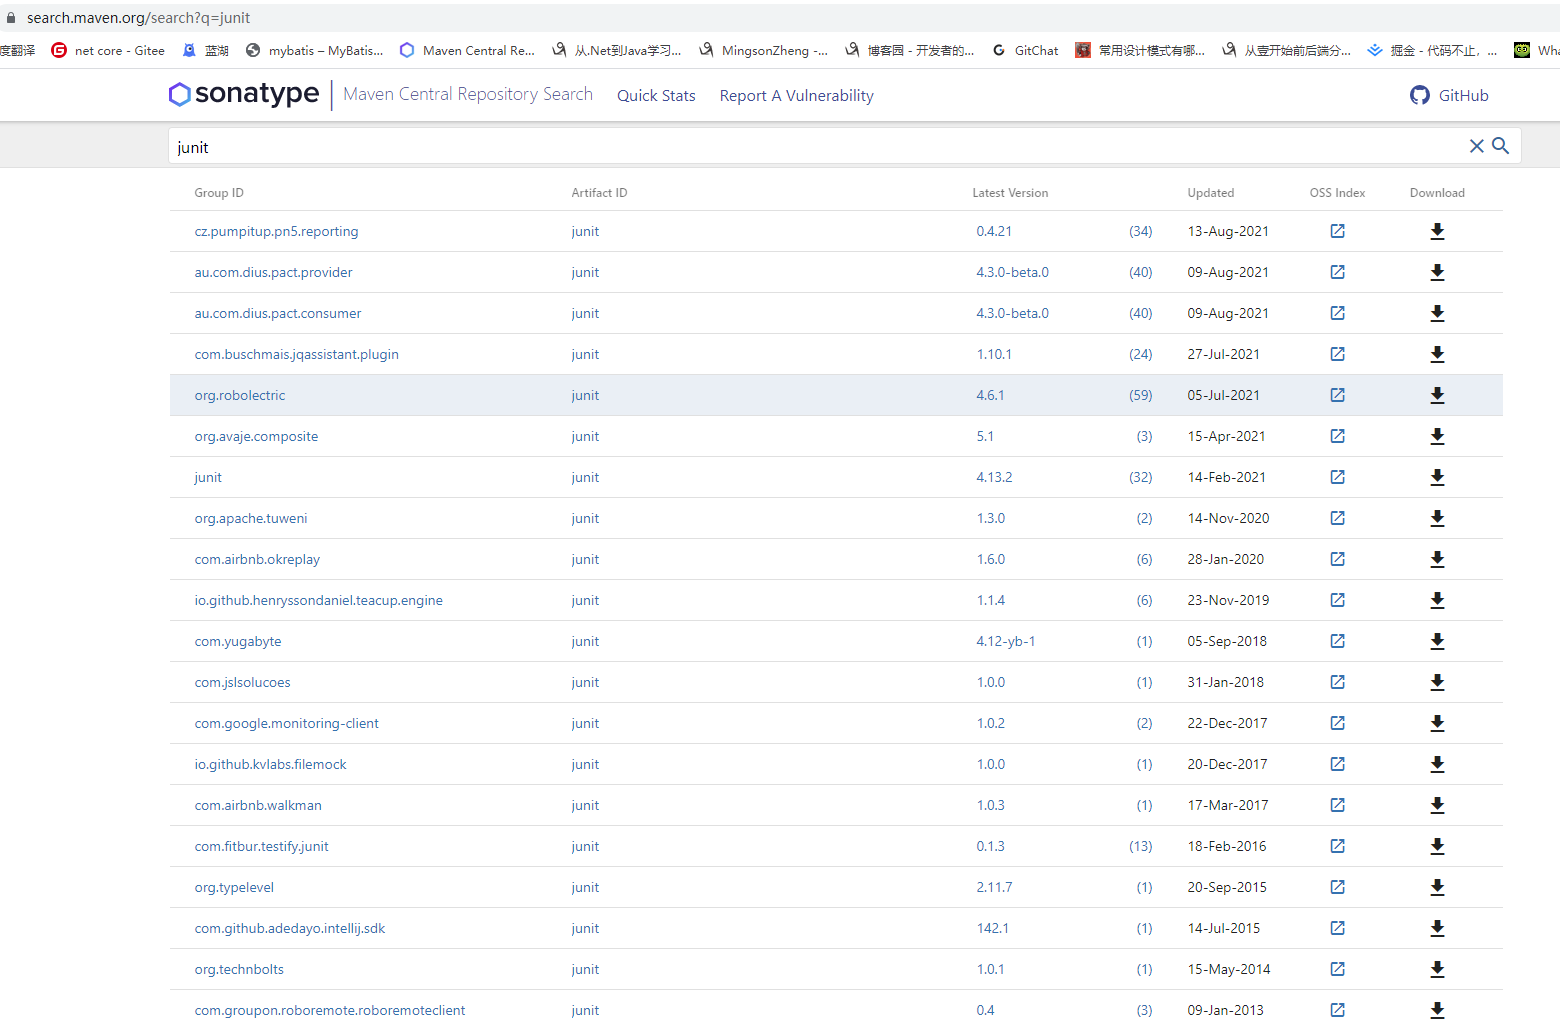Open OSS Index for com.jslsolucoes
Image resolution: width=1560 pixels, height=1029 pixels.
1338,682
